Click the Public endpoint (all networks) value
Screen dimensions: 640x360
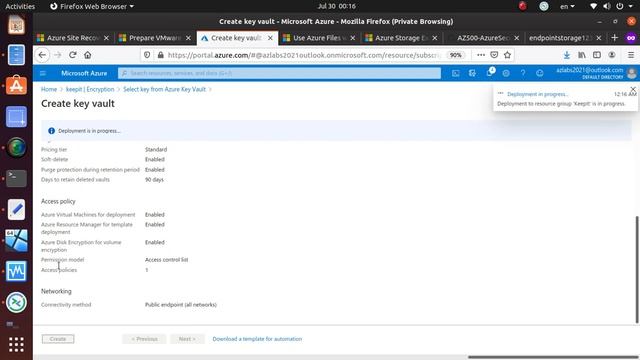point(181,304)
